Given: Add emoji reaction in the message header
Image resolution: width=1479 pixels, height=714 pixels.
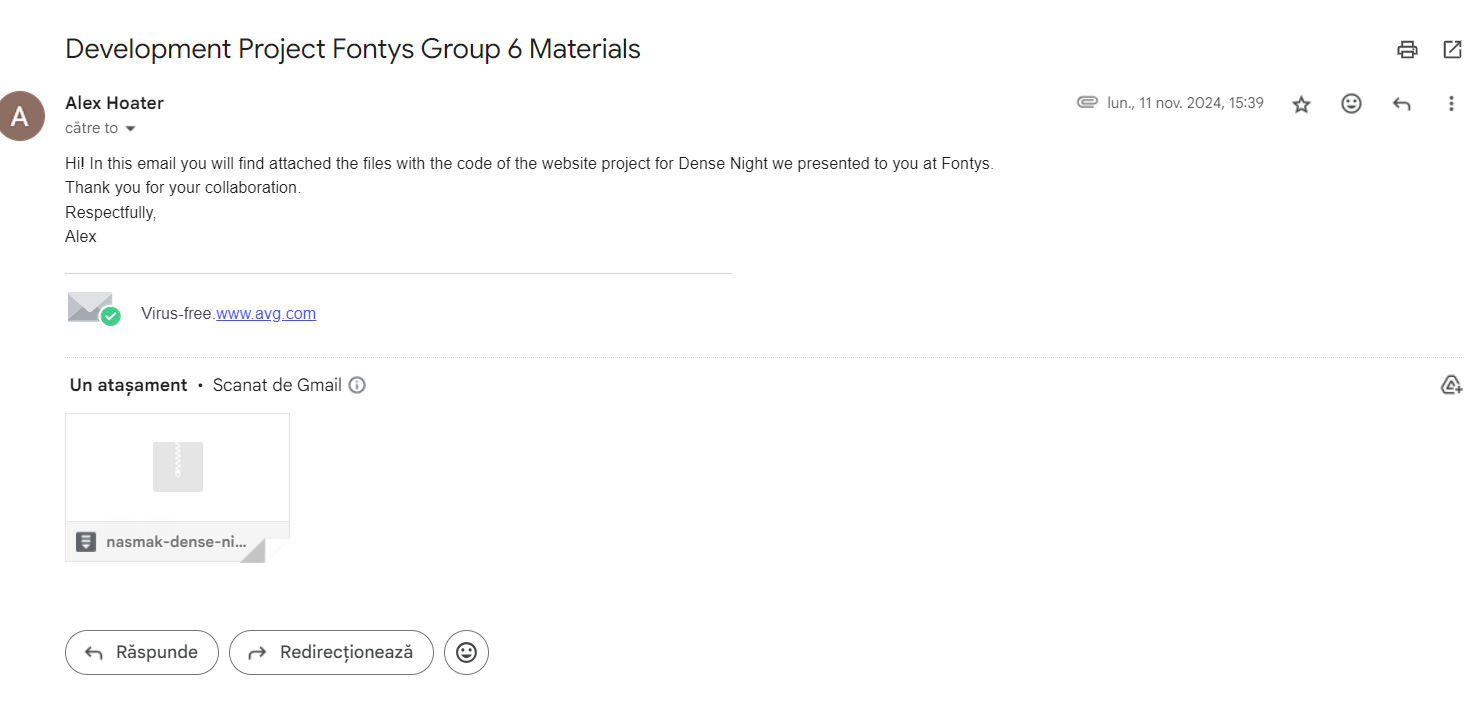Looking at the screenshot, I should click(x=1351, y=103).
